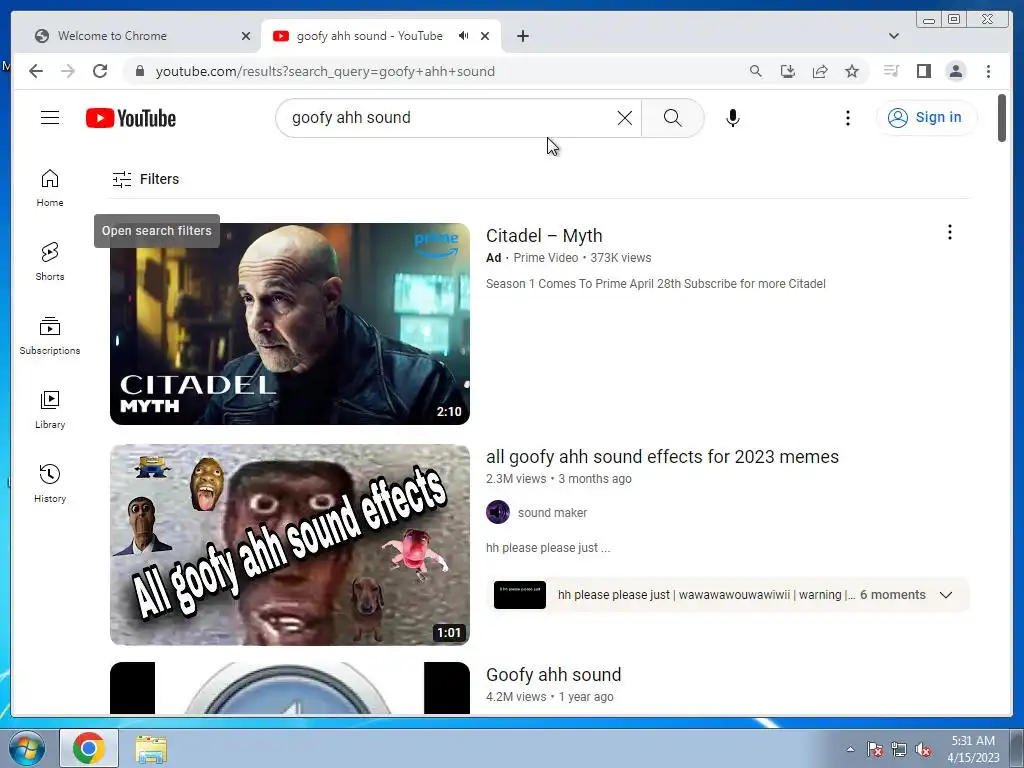The width and height of the screenshot is (1024, 768).
Task: Open all goofy ahh sound effects title
Action: click(x=662, y=456)
